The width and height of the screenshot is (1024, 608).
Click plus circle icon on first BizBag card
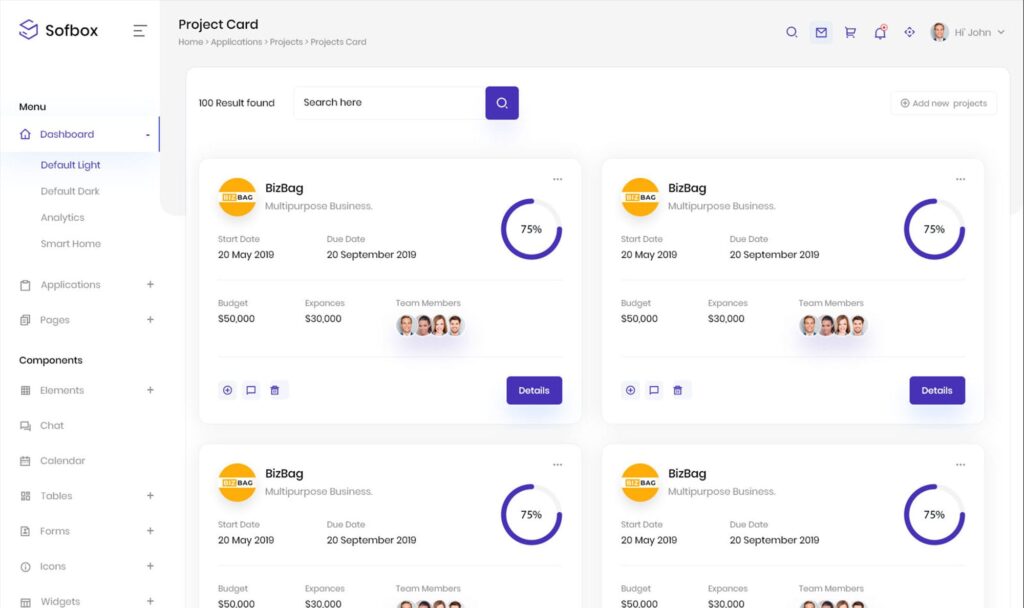(227, 390)
